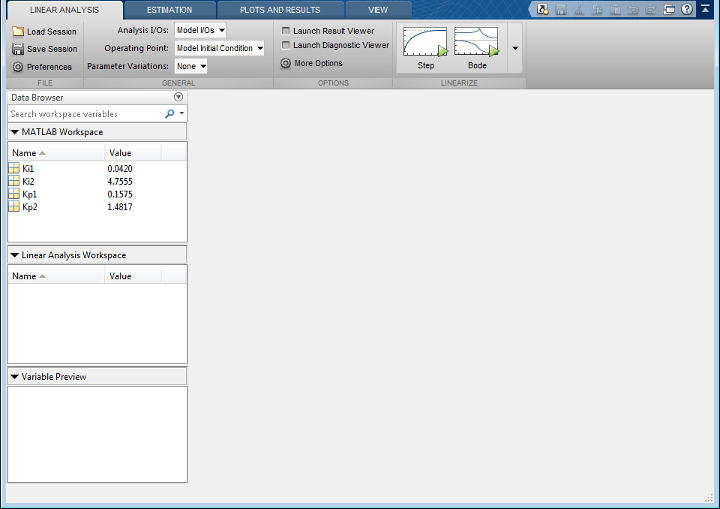Expand the linearize plot gallery arrow
720x509 pixels.
coord(515,48)
